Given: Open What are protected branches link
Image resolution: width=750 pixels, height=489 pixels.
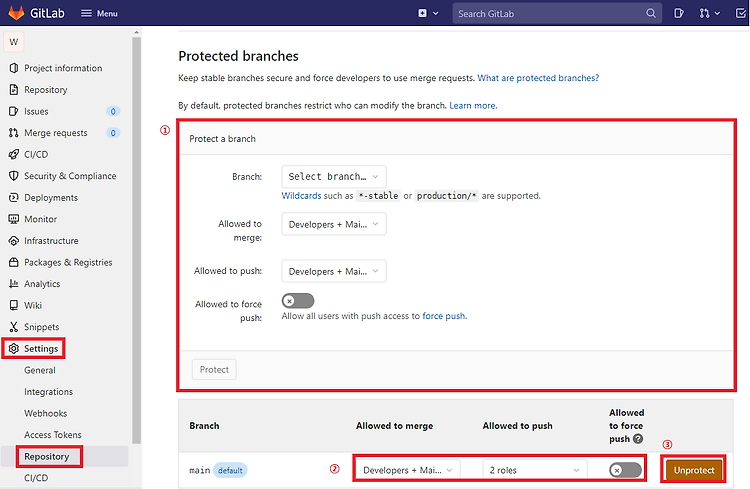Looking at the screenshot, I should point(538,78).
